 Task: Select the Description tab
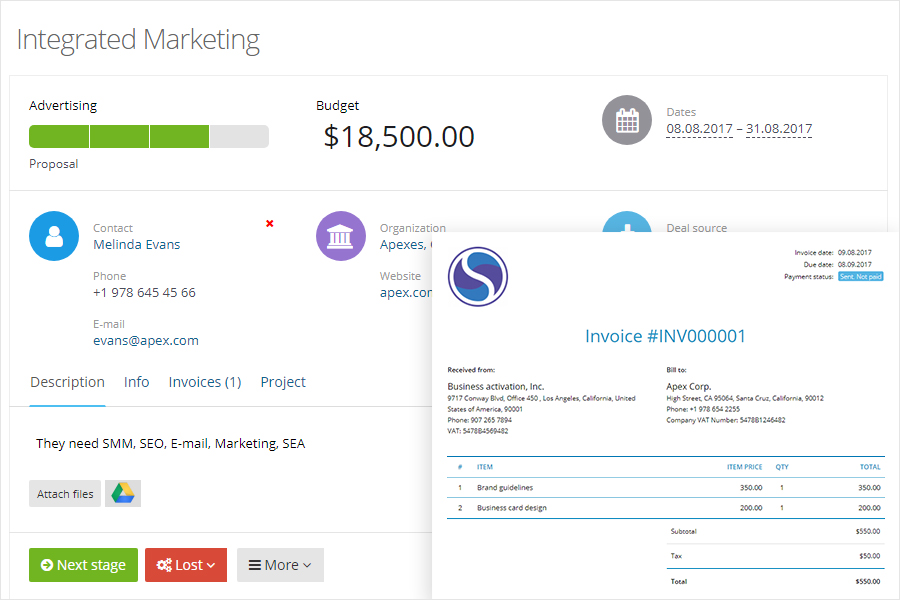click(67, 382)
